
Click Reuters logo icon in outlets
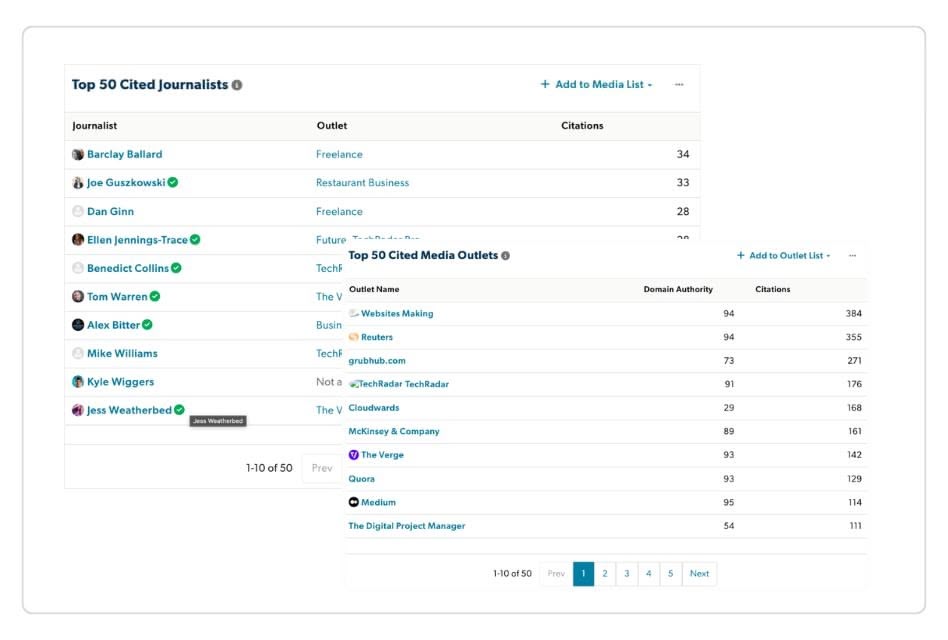coord(354,337)
